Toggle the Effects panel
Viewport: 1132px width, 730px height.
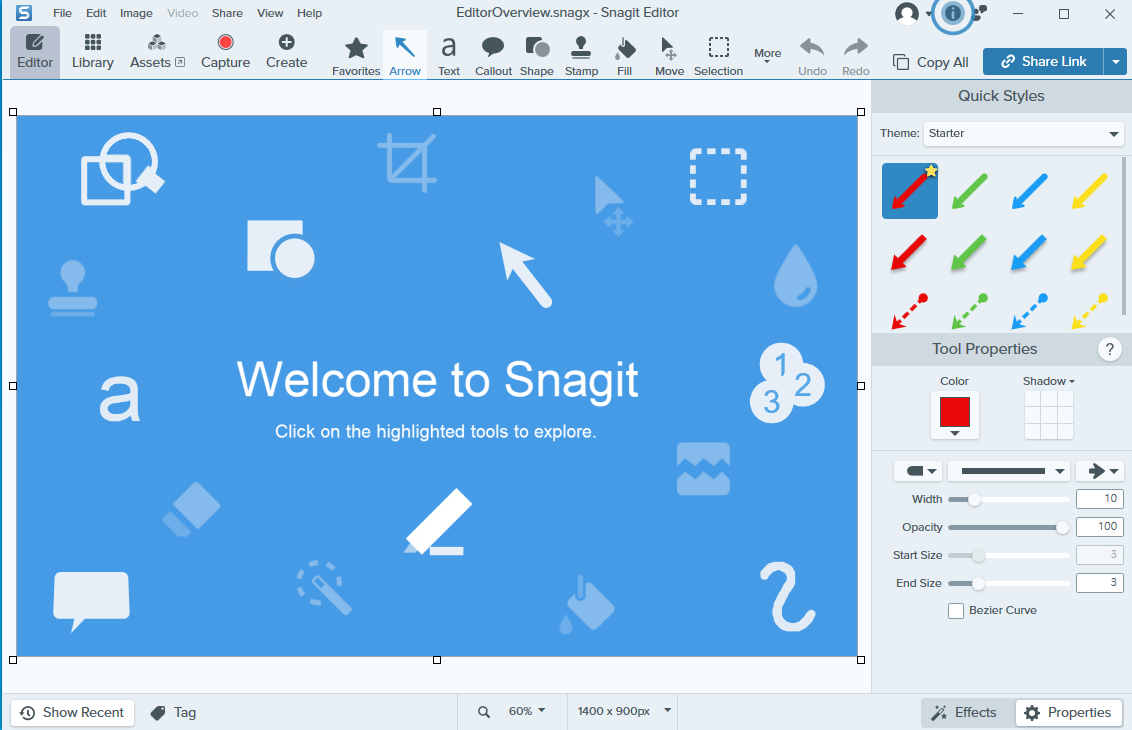coord(964,713)
